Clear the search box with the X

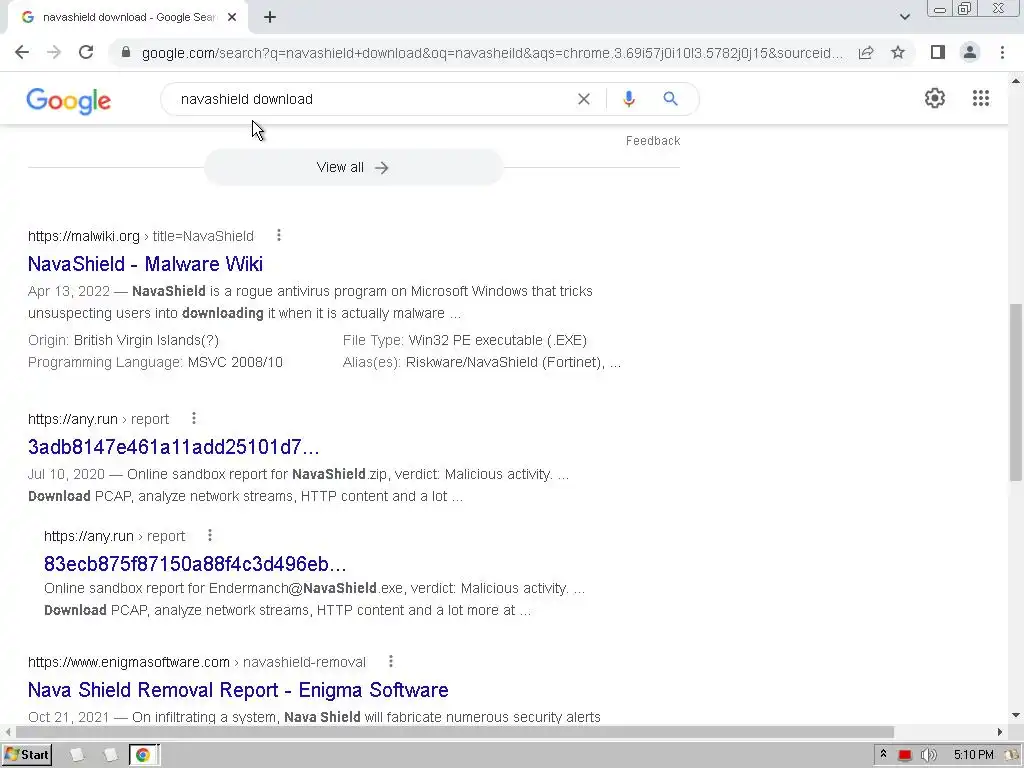point(584,99)
